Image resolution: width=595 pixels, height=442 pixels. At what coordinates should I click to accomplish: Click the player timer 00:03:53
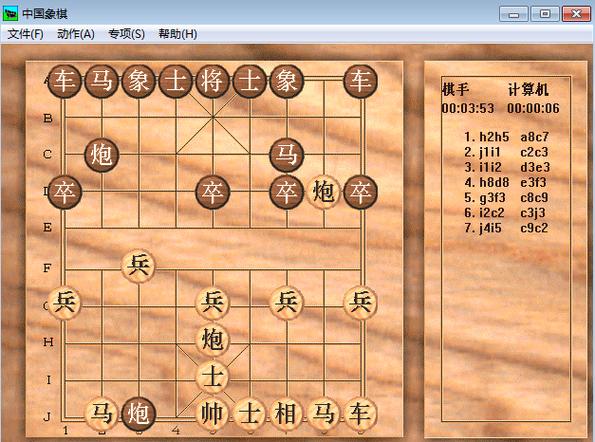point(468,109)
